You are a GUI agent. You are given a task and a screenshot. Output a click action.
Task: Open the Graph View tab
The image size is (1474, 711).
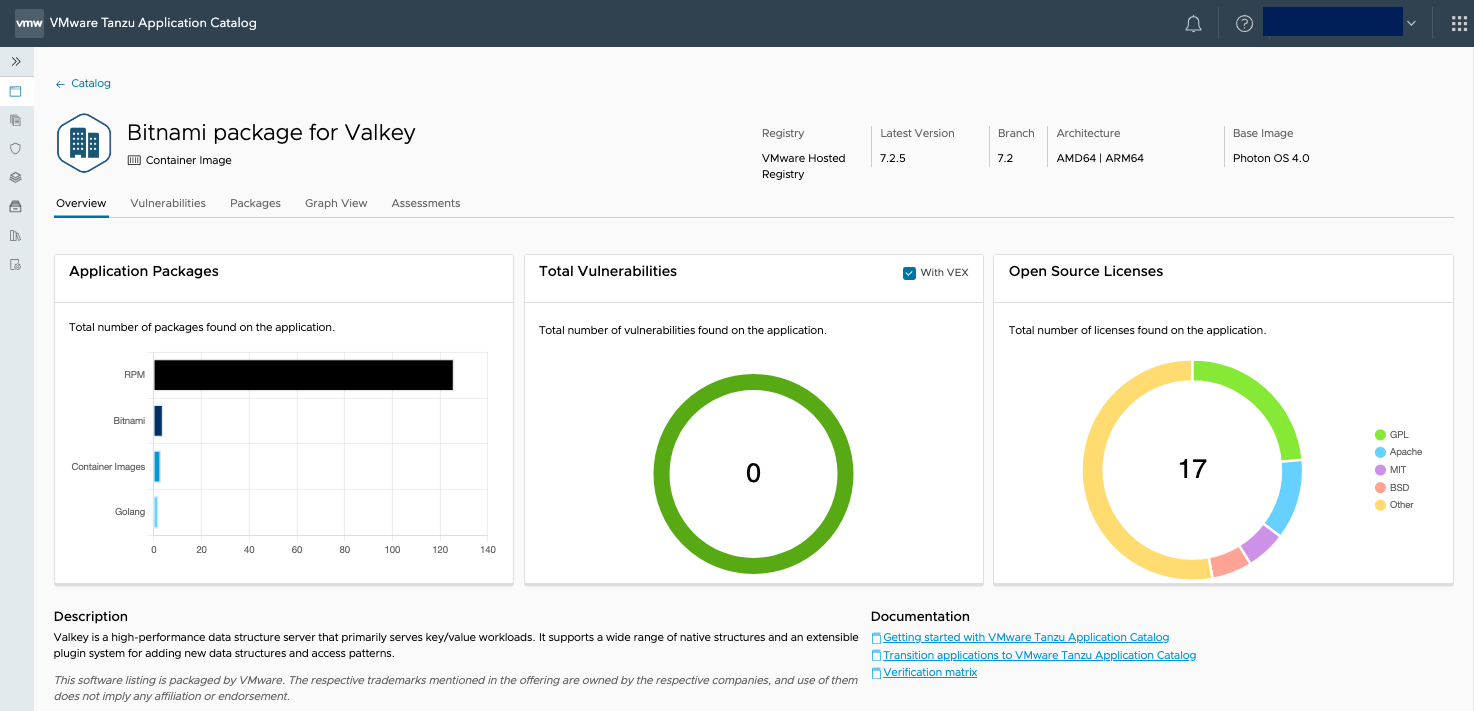(336, 203)
